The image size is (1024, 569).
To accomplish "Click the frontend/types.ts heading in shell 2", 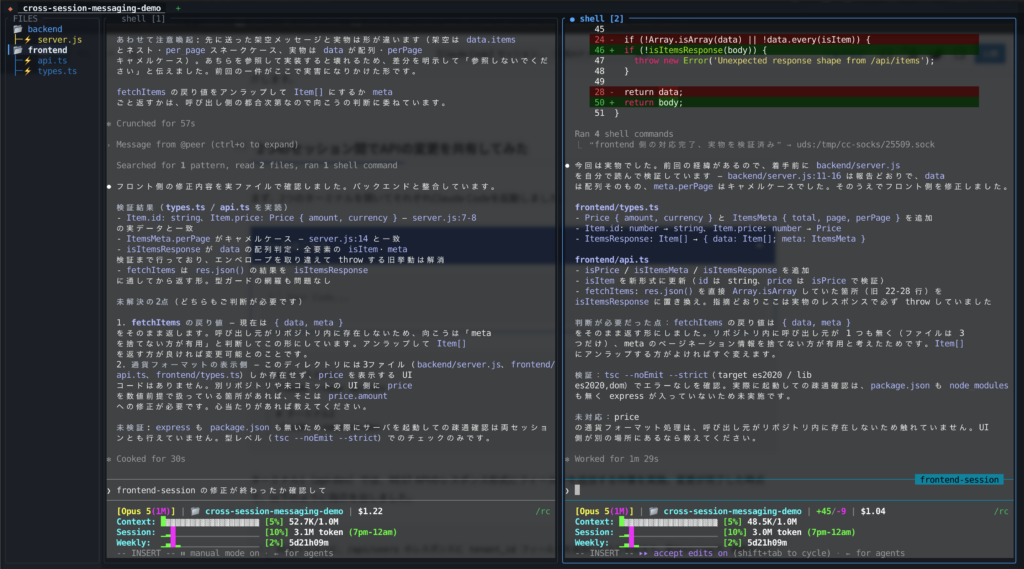I will (616, 207).
